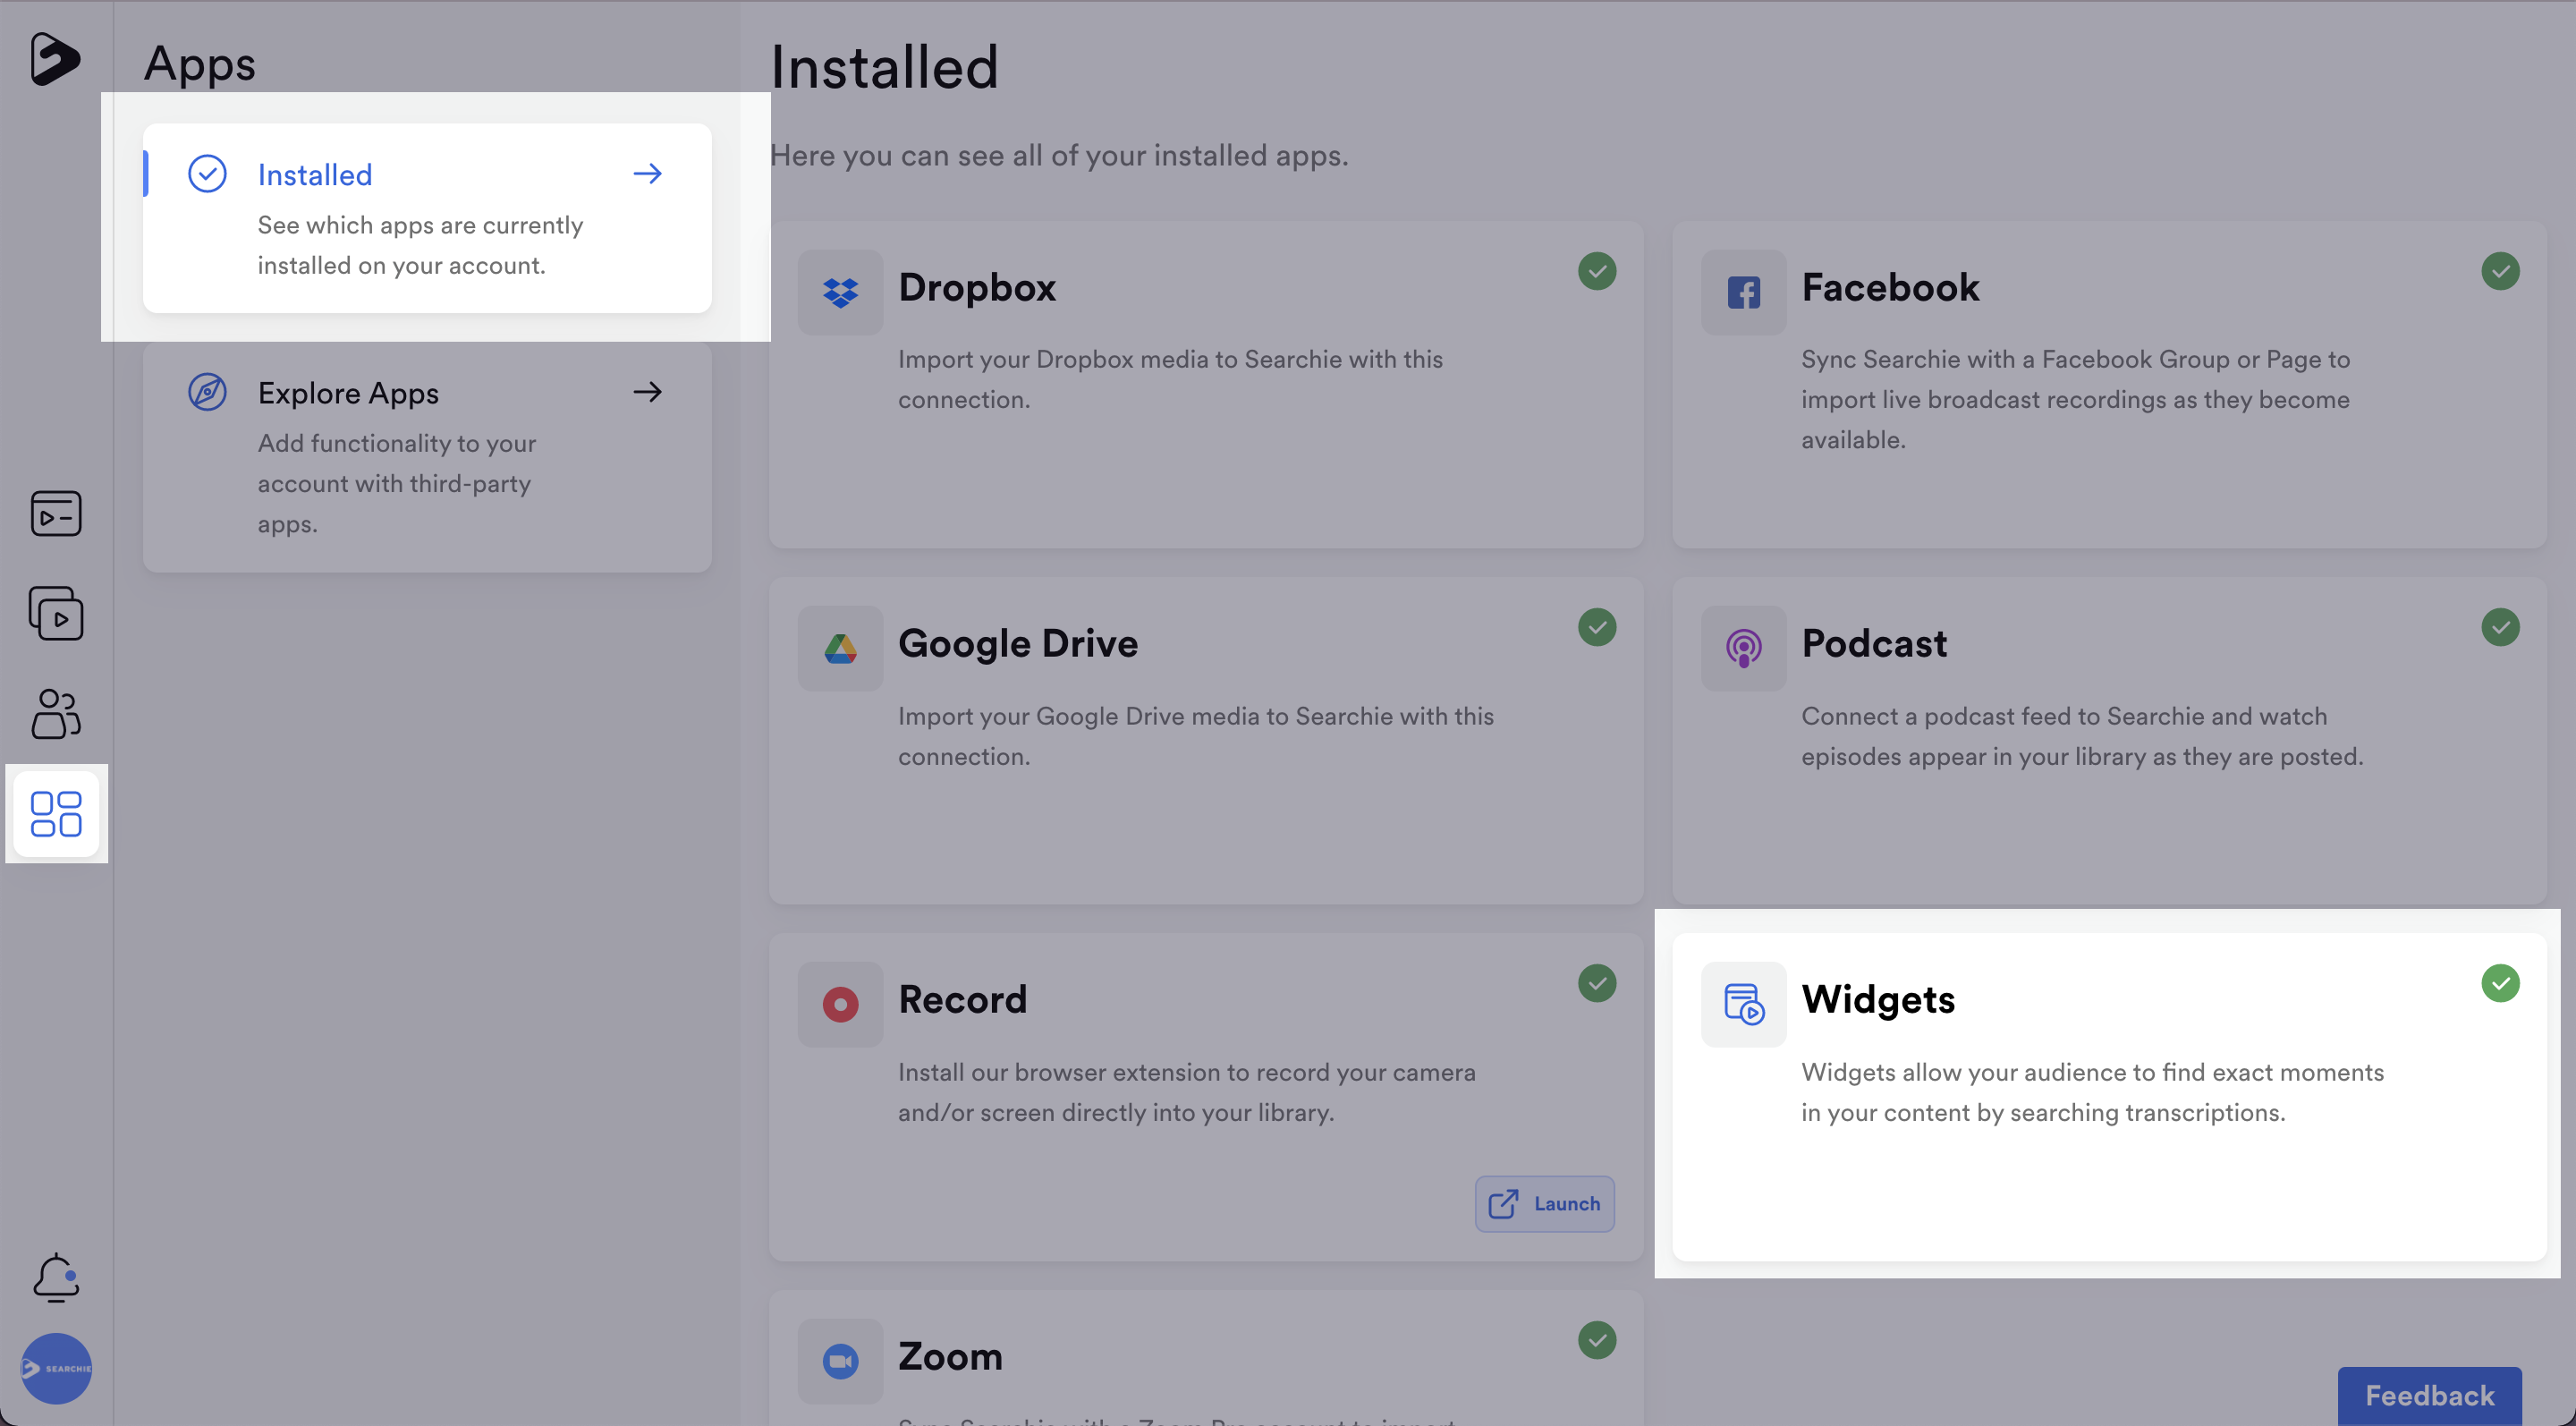2576x1426 pixels.
Task: Click the arrow on the Explore Apps item
Action: [647, 392]
